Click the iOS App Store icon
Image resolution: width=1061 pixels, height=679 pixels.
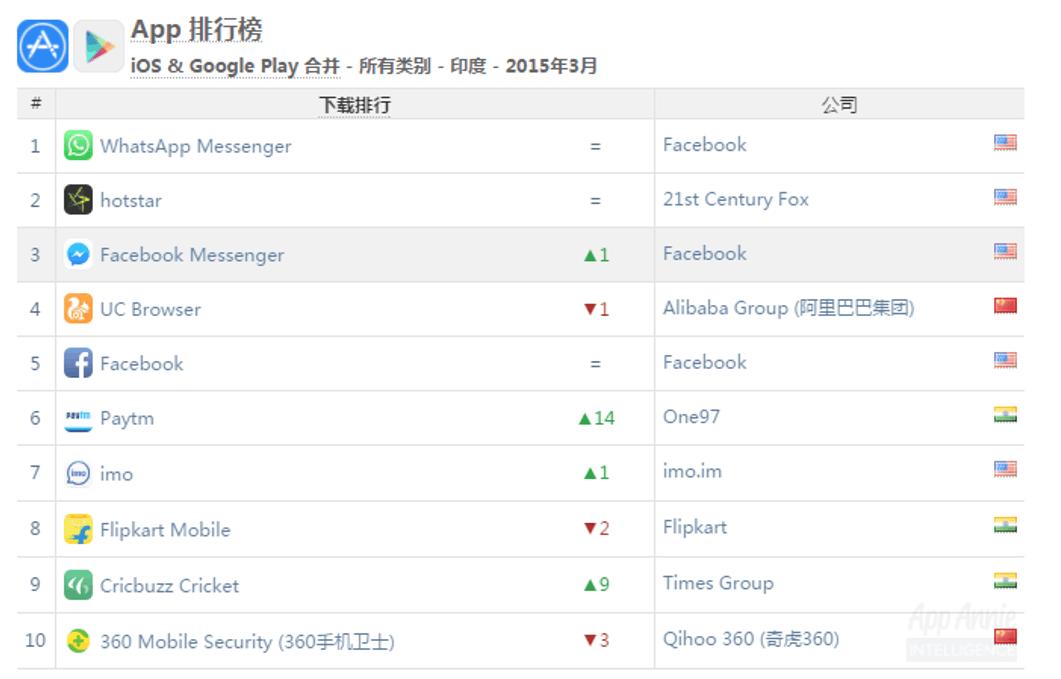(x=43, y=46)
